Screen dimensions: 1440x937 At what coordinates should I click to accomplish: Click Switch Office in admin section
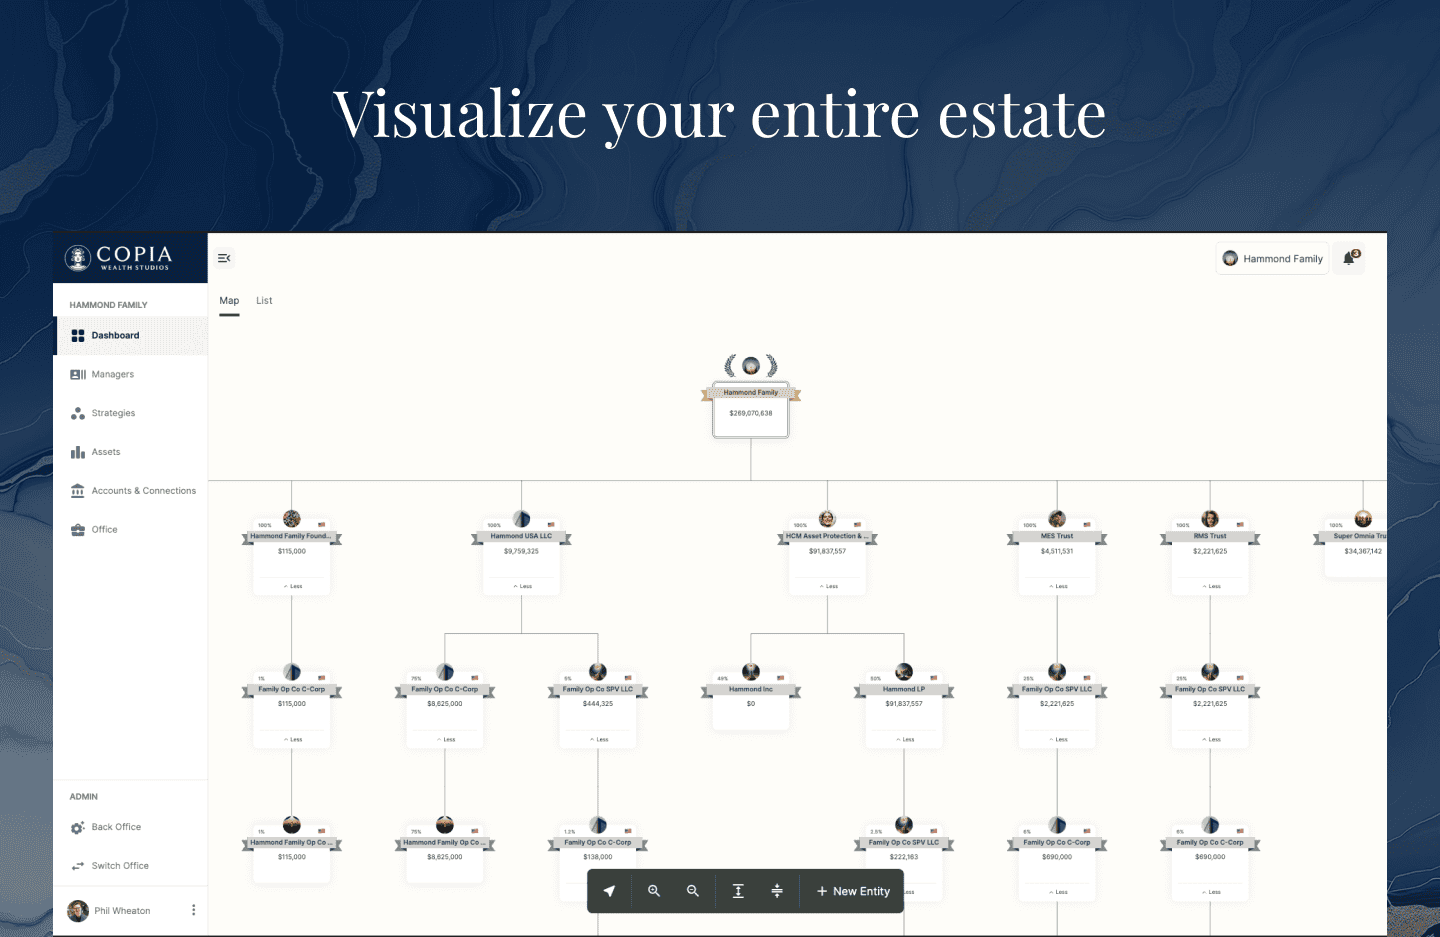click(120, 866)
